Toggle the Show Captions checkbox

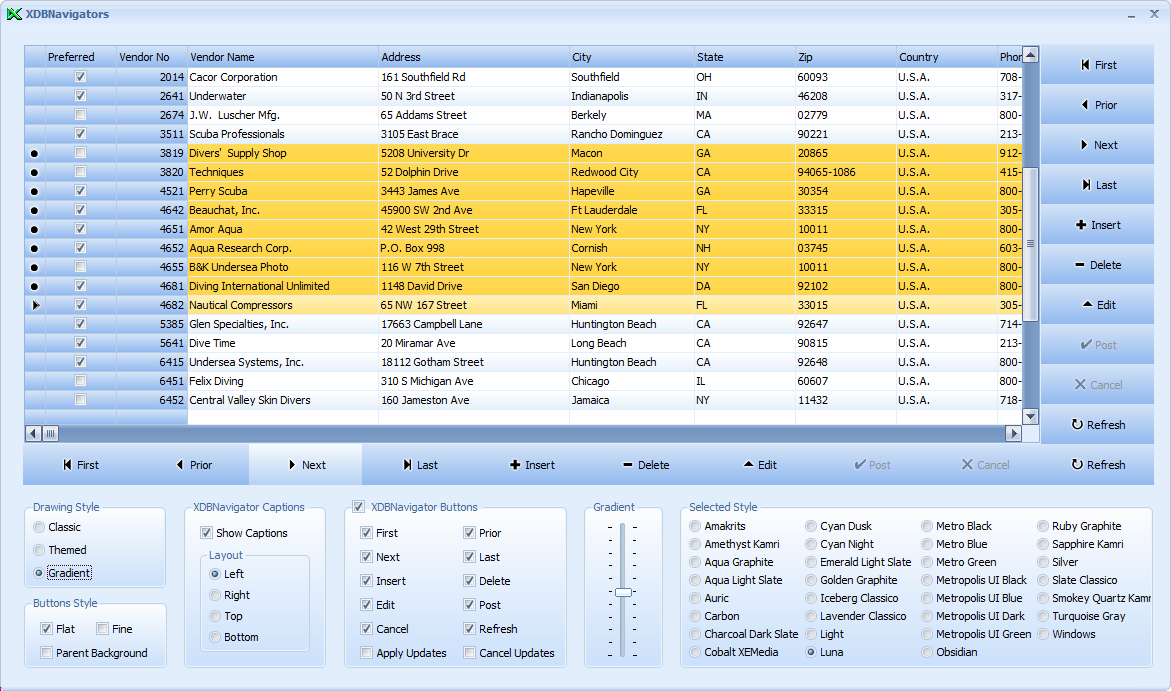pos(207,533)
